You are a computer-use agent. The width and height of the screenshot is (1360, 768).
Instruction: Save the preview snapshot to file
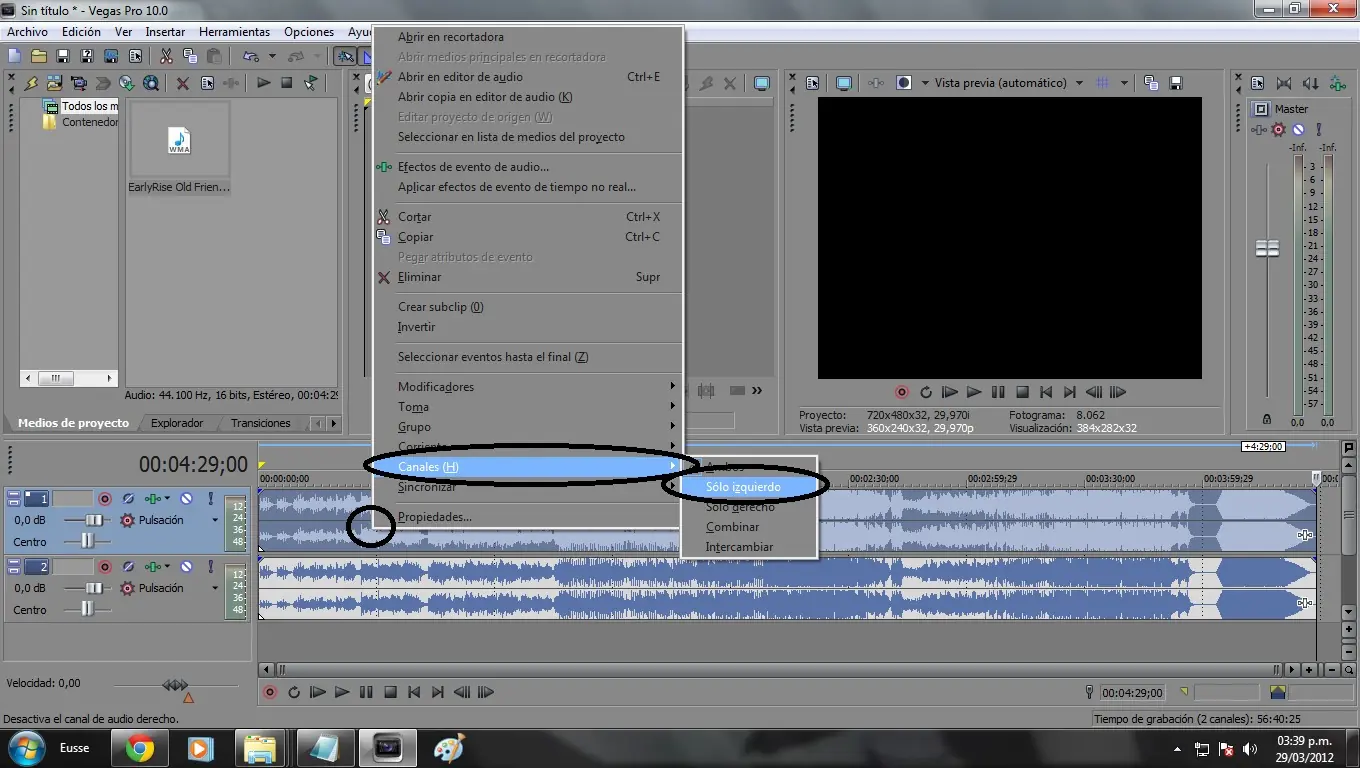coord(1176,83)
